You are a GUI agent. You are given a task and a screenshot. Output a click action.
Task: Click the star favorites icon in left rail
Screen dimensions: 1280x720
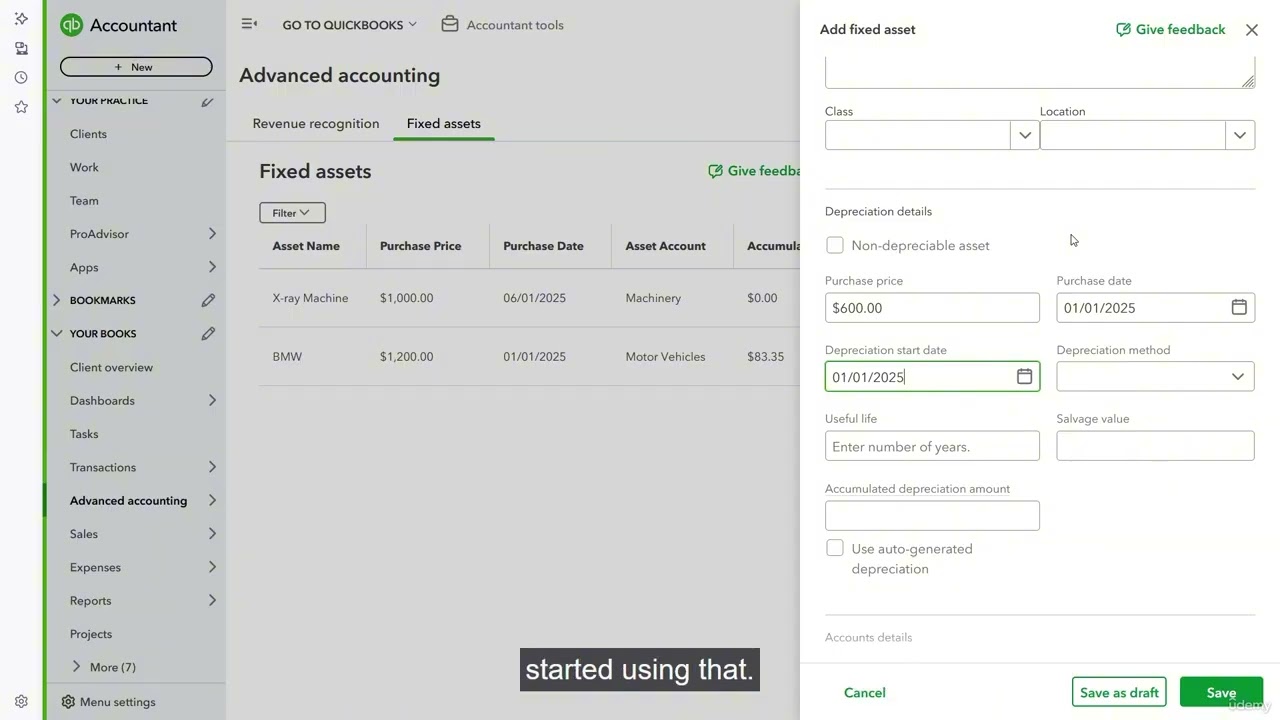pyautogui.click(x=21, y=107)
